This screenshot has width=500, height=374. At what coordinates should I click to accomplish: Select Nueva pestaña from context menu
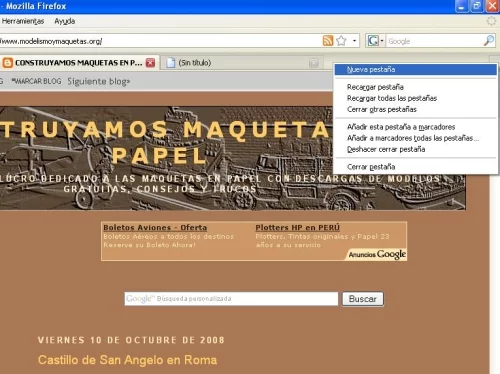(x=416, y=70)
